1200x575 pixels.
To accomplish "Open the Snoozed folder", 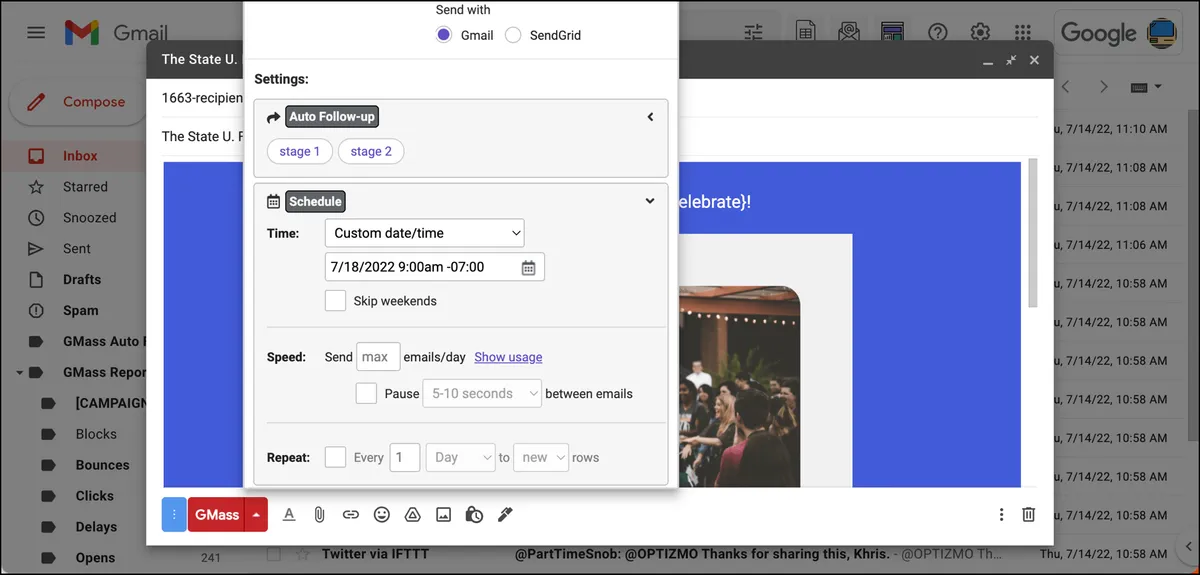I will [x=89, y=218].
